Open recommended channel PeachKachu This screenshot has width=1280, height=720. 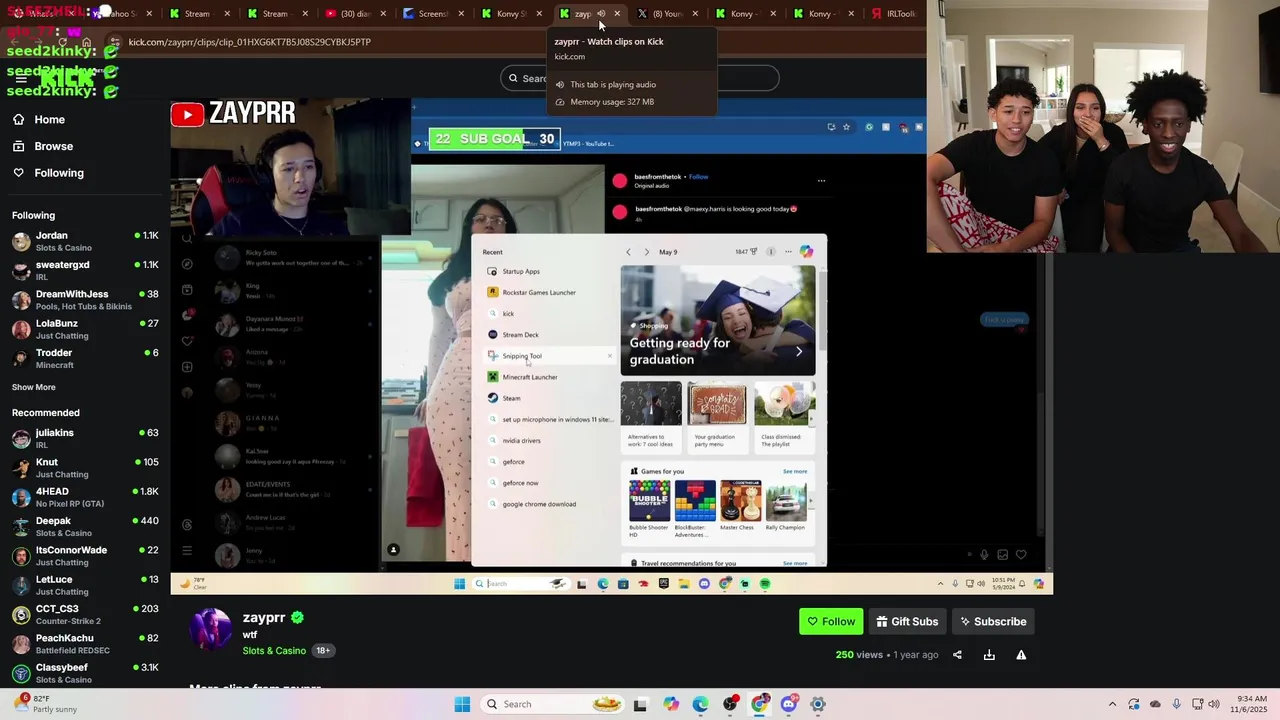click(85, 644)
